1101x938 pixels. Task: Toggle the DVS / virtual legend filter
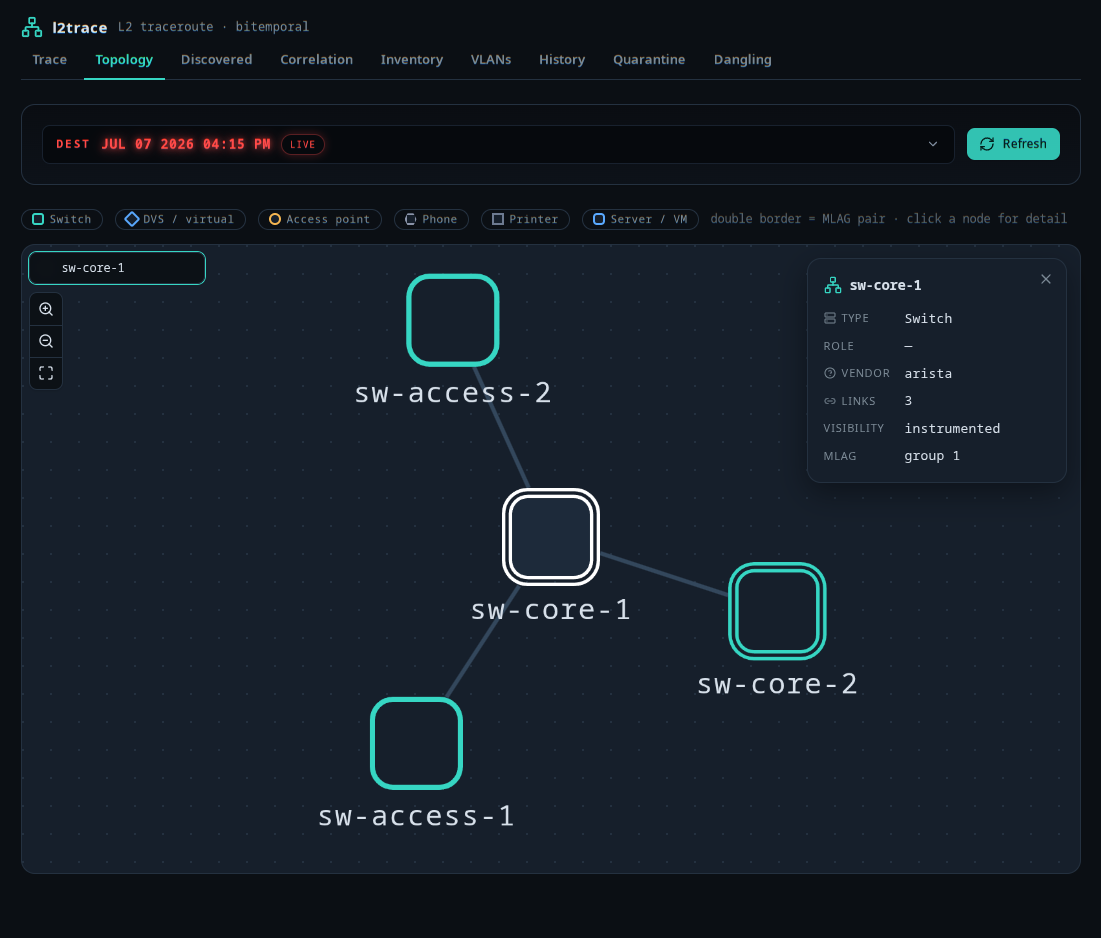(x=180, y=219)
